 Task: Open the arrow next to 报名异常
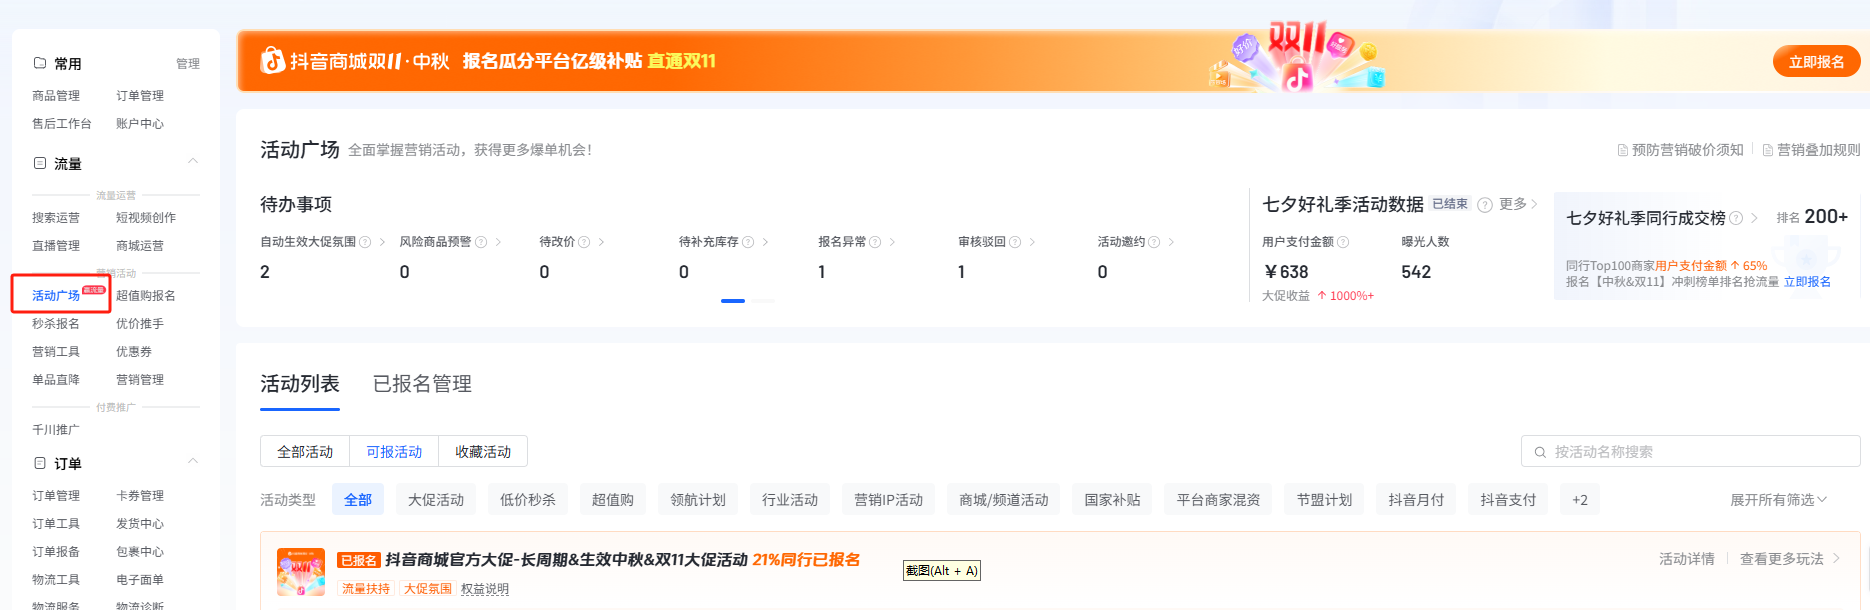(892, 242)
